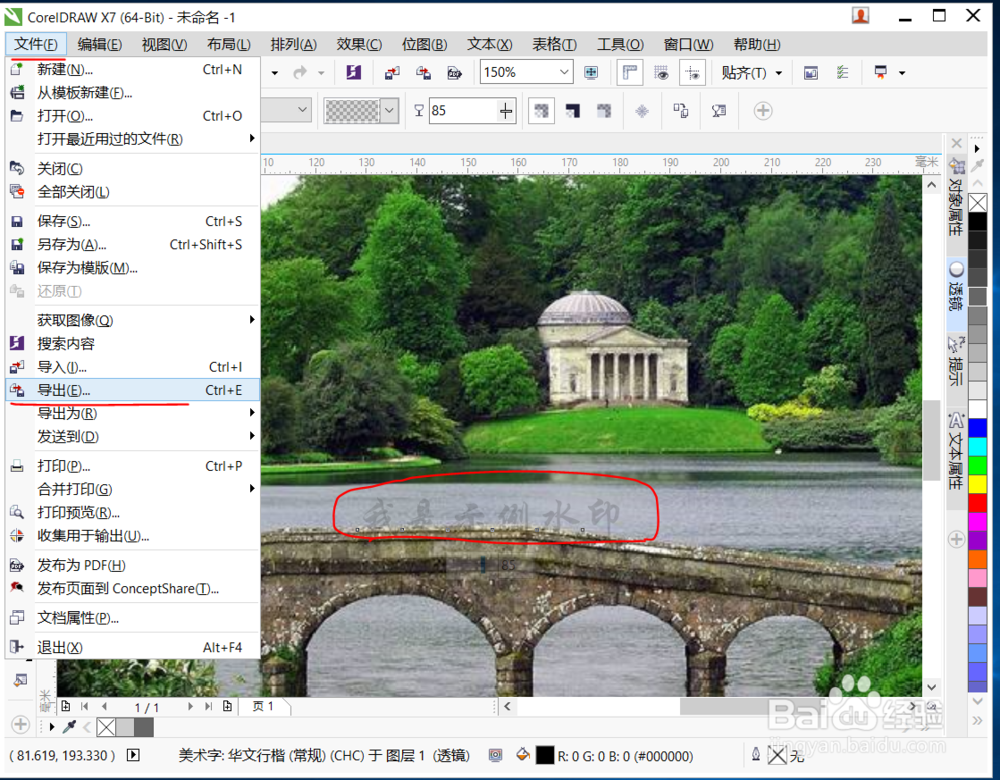Select all transparency target icon
This screenshot has height=780, width=1000.
(541, 111)
